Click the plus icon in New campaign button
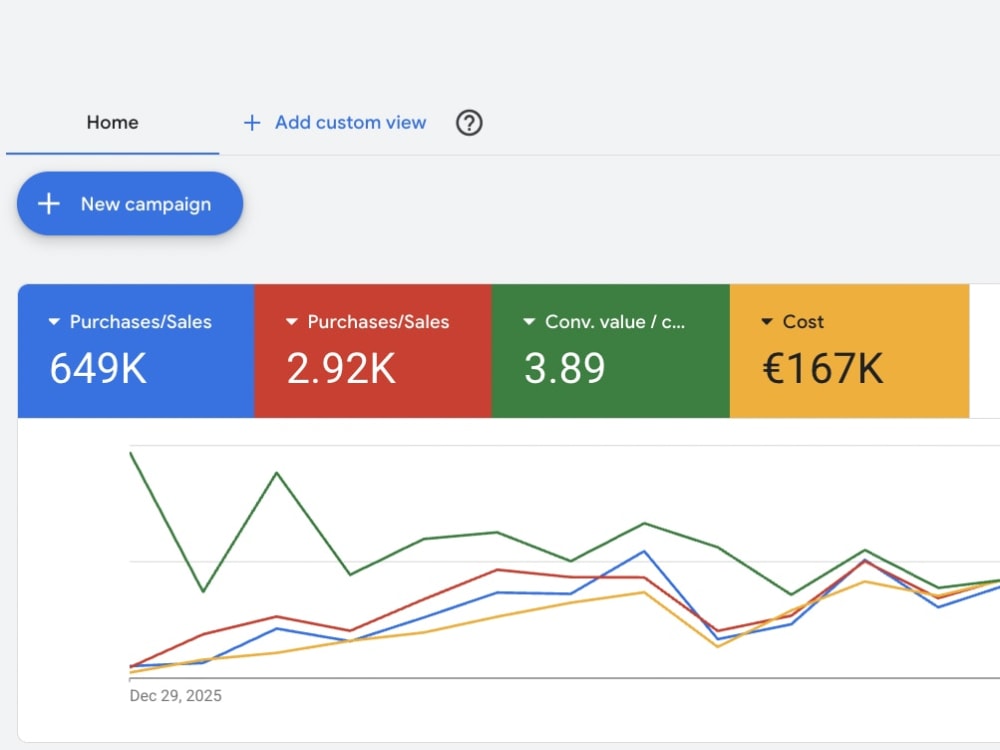Image resolution: width=1000 pixels, height=750 pixels. click(x=48, y=203)
